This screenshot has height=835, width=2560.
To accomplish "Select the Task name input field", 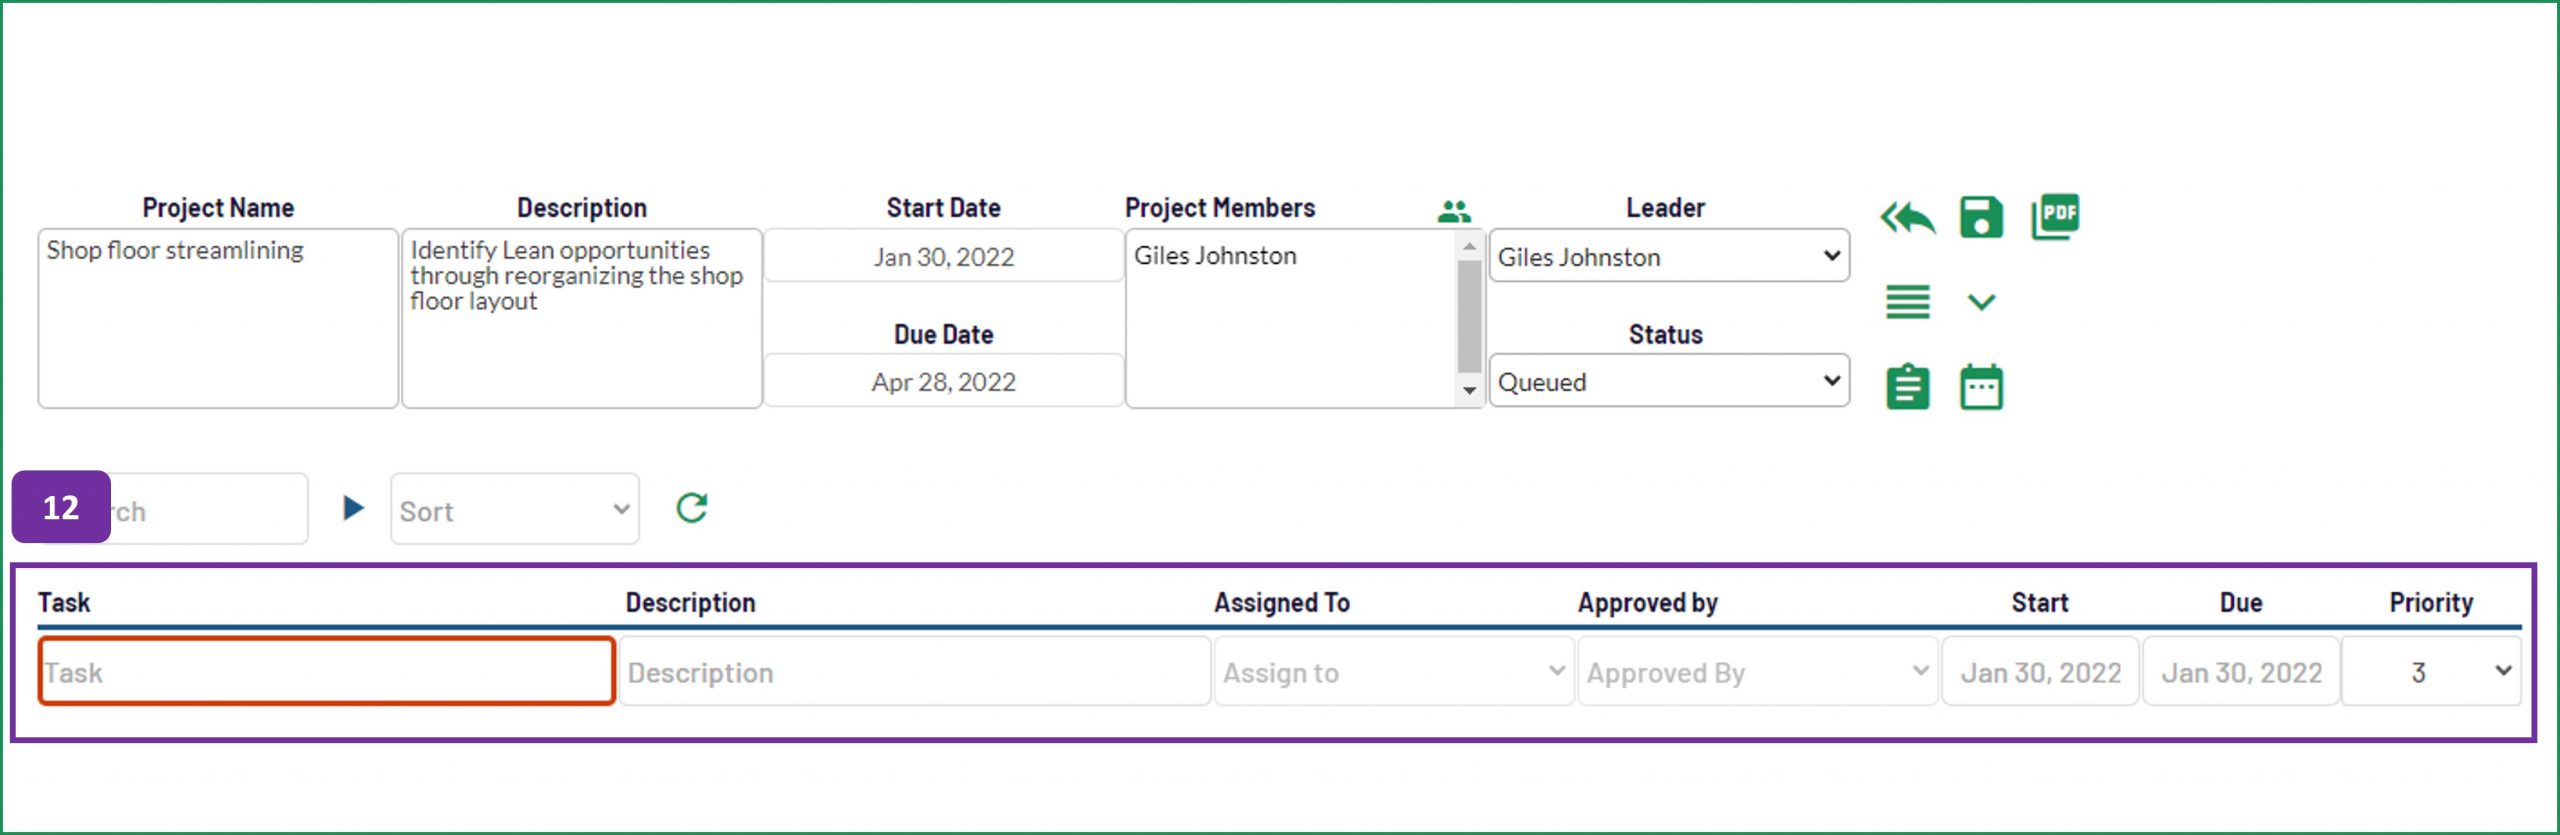I will click(326, 672).
